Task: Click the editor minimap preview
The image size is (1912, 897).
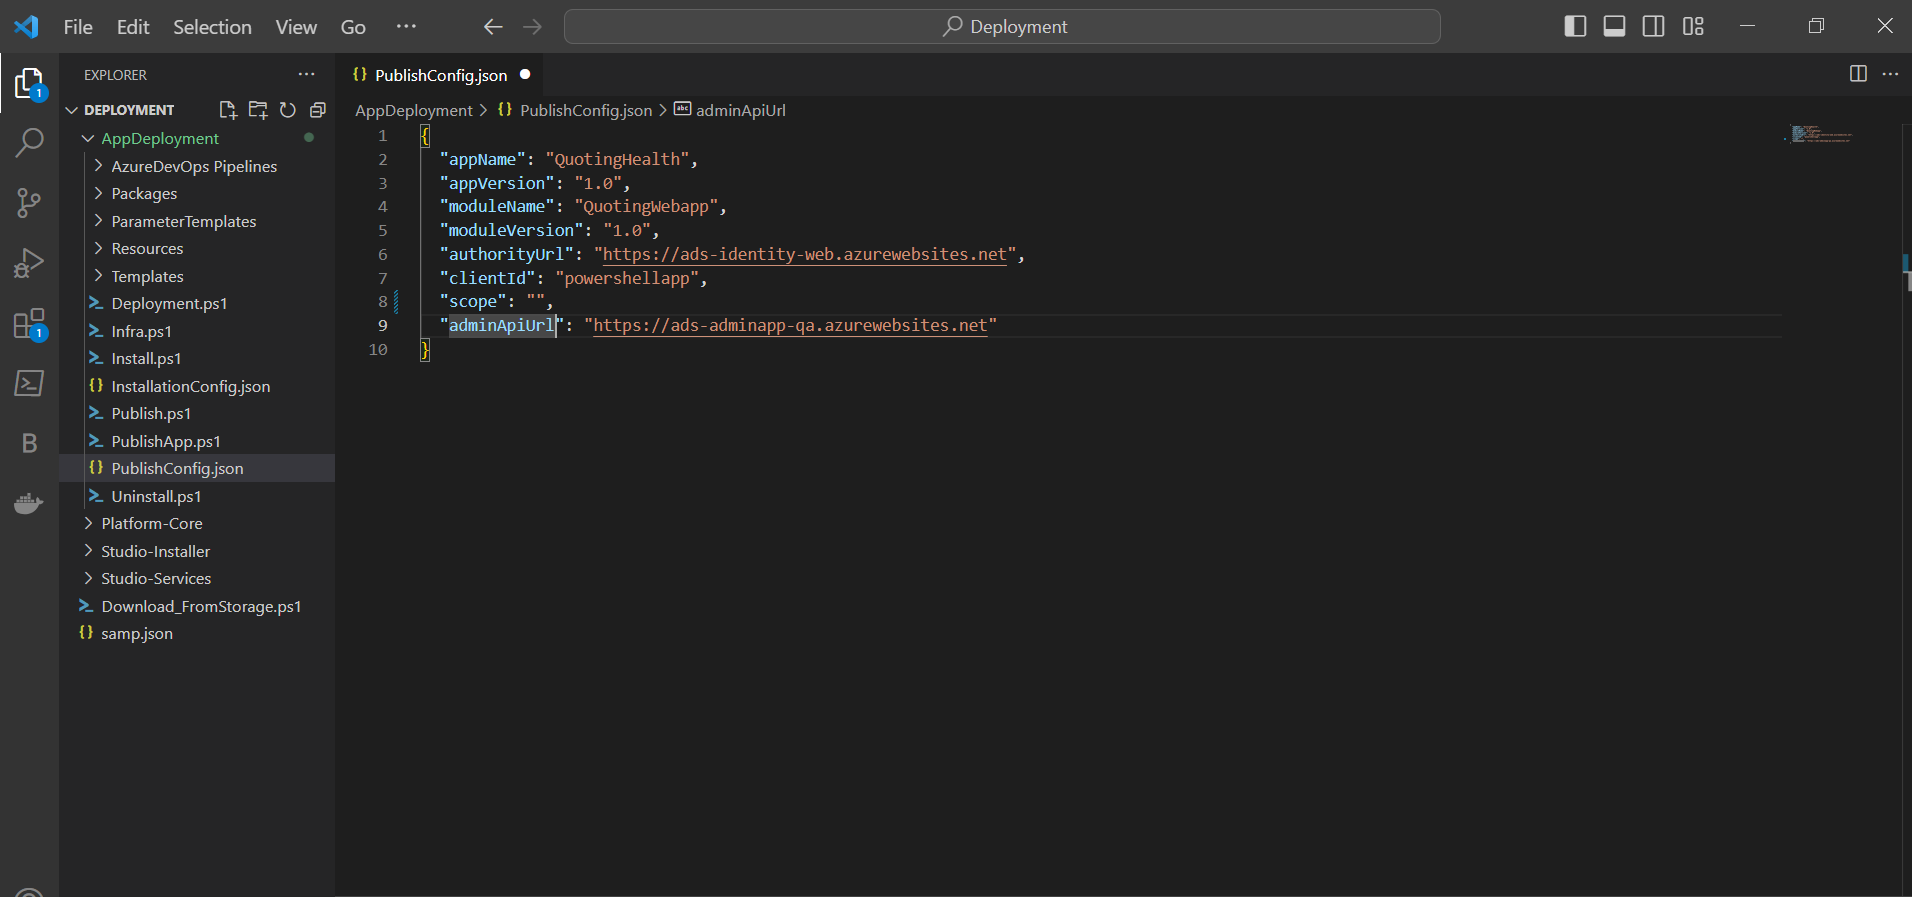Action: 1820,134
